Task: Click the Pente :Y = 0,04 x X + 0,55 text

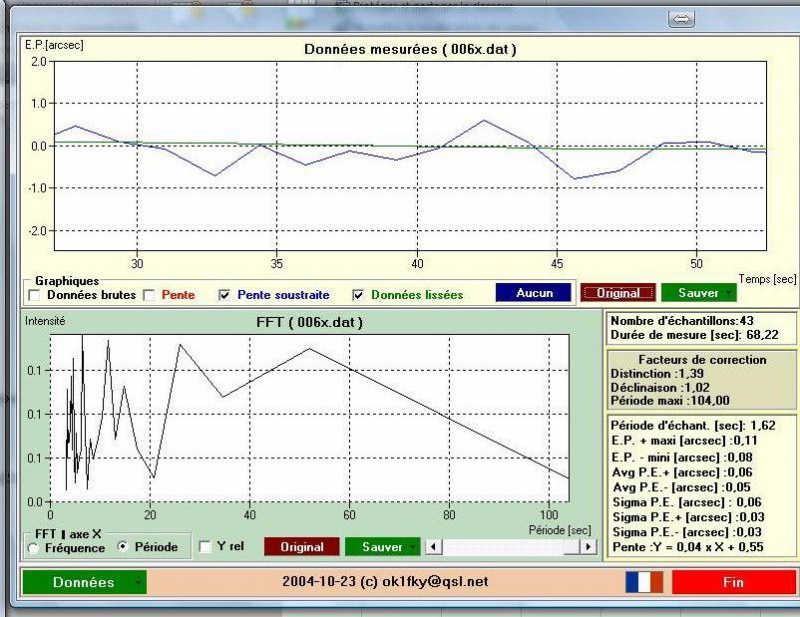Action: (x=688, y=547)
